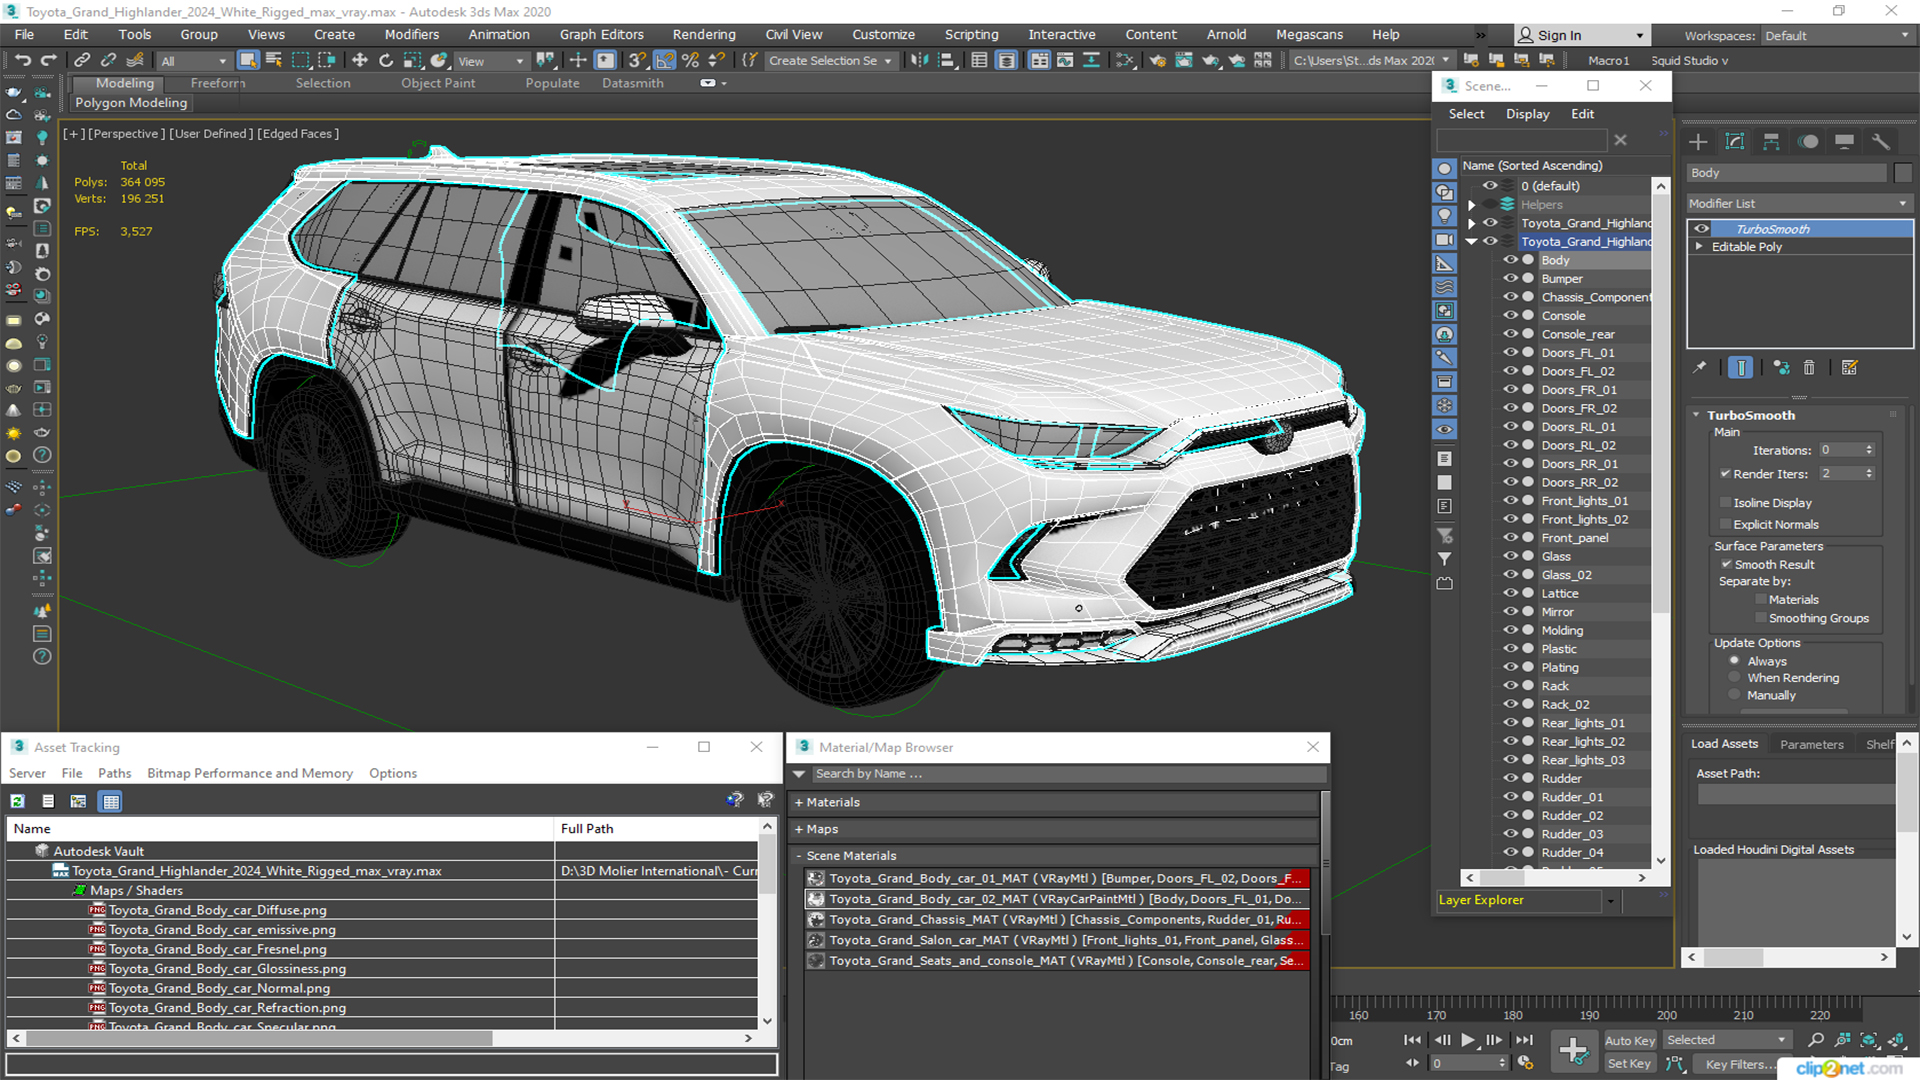Click the large Set Keys plus icon

pyautogui.click(x=1573, y=1051)
